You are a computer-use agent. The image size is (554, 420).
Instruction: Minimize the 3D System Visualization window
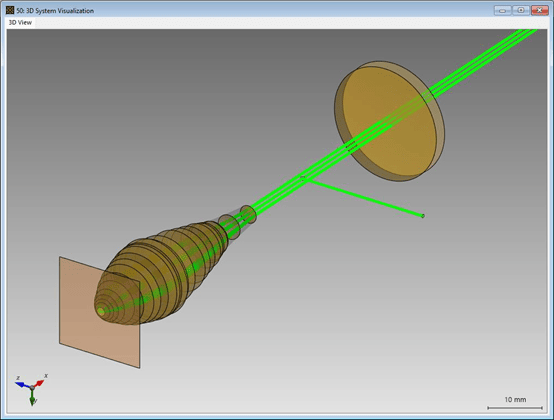(502, 11)
